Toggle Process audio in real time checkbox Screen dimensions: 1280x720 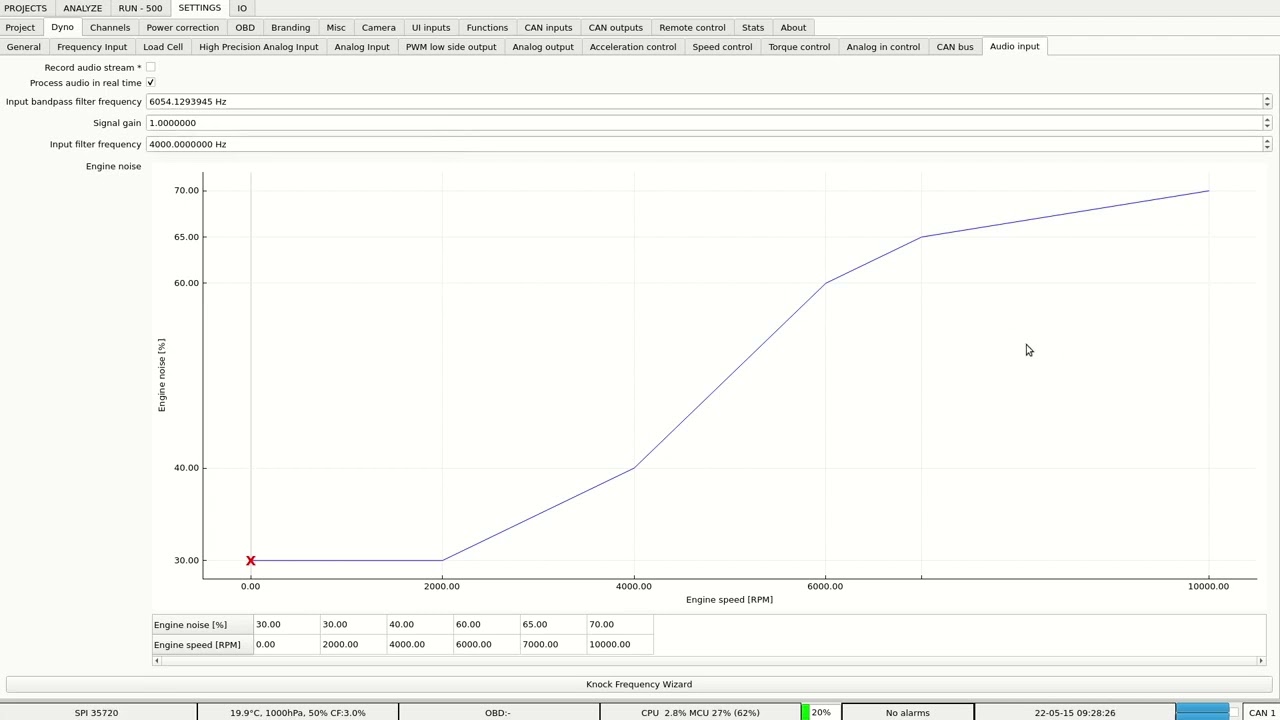pos(151,83)
